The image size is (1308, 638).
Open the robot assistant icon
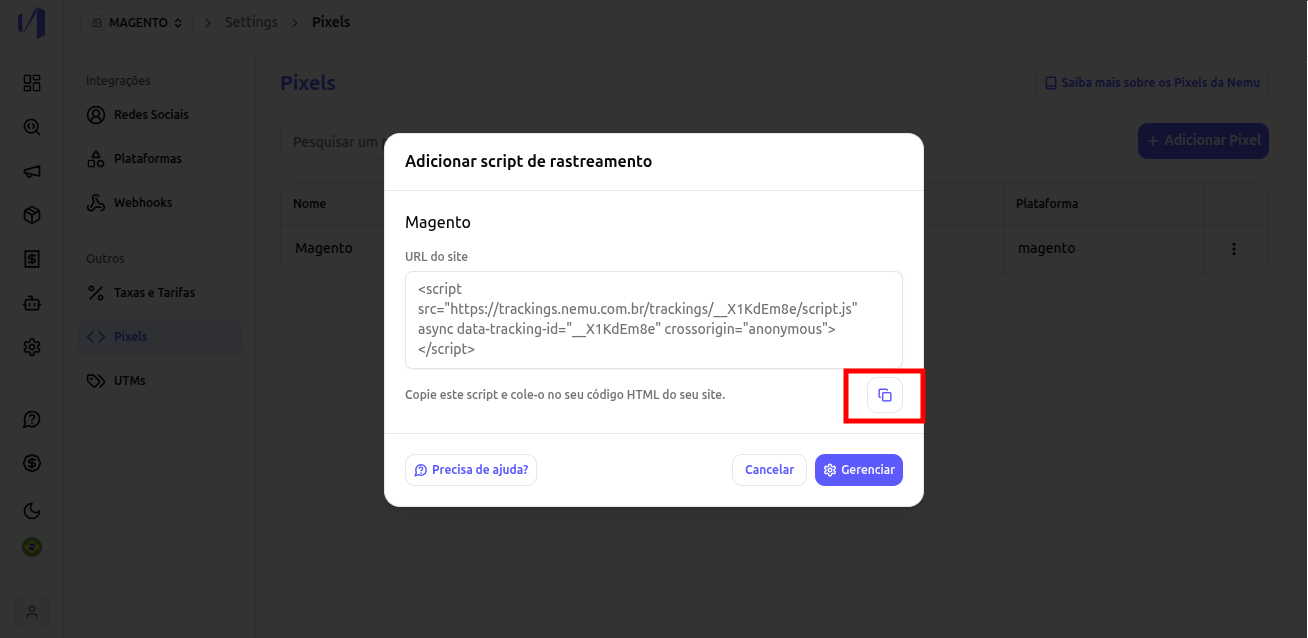pos(32,303)
